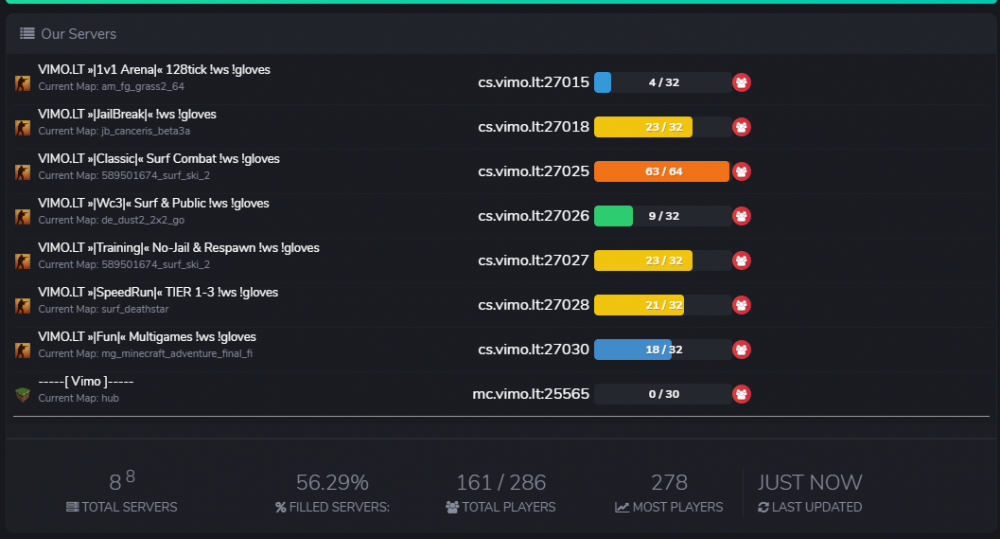Click the refresh icon beside Last Updated
This screenshot has width=1000, height=539.
click(763, 507)
